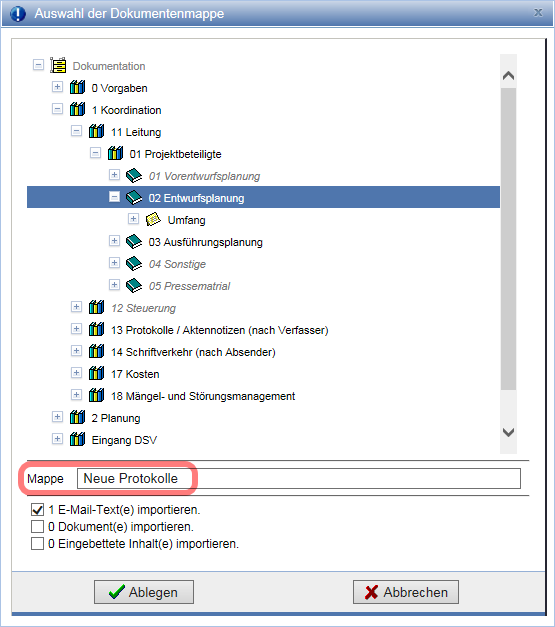Click the bookshelf icon next to 17 Kosten
555x627 pixels.
pyautogui.click(x=96, y=373)
